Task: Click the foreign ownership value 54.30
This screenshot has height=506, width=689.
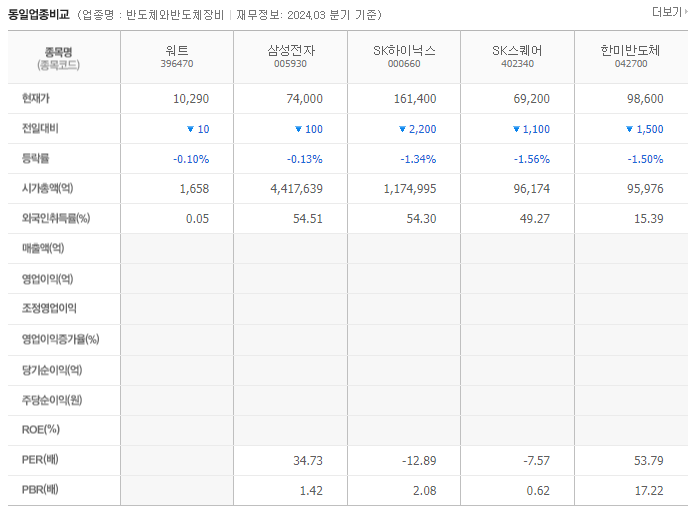Action: tap(421, 219)
